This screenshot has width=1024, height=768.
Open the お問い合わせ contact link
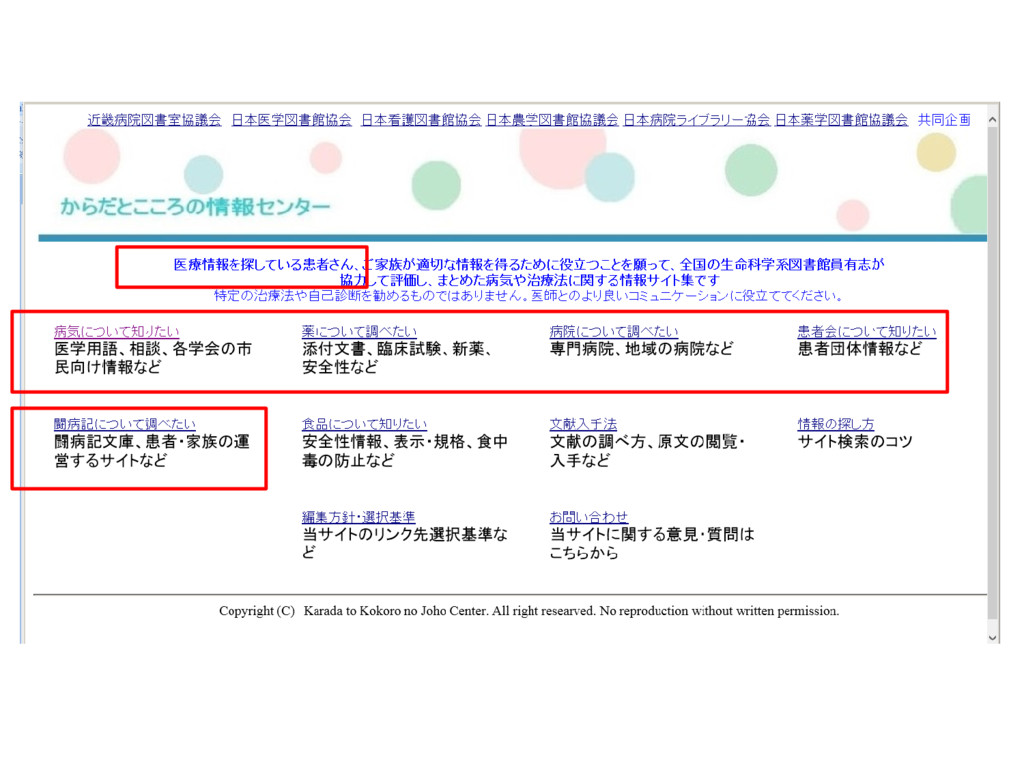tap(588, 517)
